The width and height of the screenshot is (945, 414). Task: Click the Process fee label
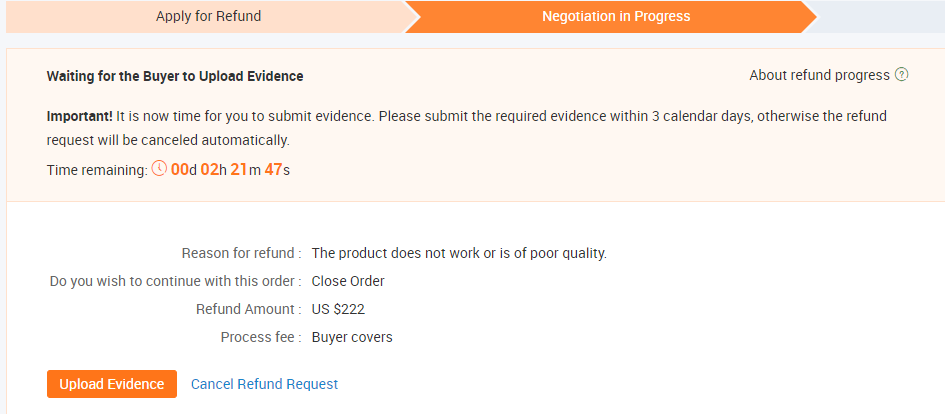[260, 337]
